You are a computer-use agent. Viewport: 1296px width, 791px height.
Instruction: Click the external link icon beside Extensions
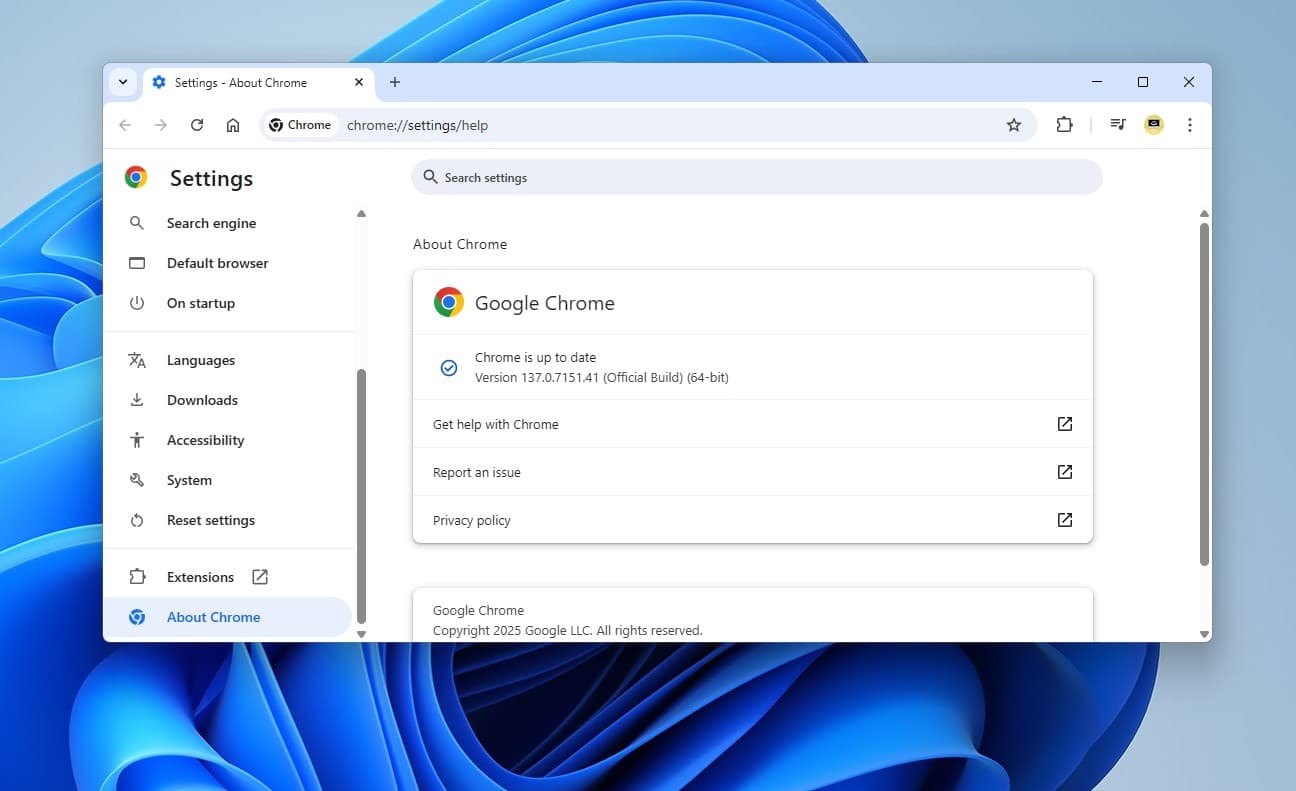[260, 577]
